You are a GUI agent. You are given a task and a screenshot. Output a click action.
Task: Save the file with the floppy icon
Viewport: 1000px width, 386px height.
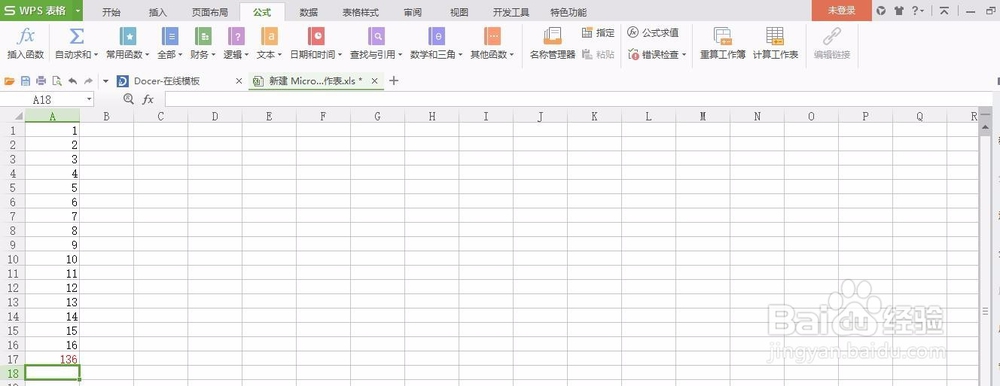[26, 81]
